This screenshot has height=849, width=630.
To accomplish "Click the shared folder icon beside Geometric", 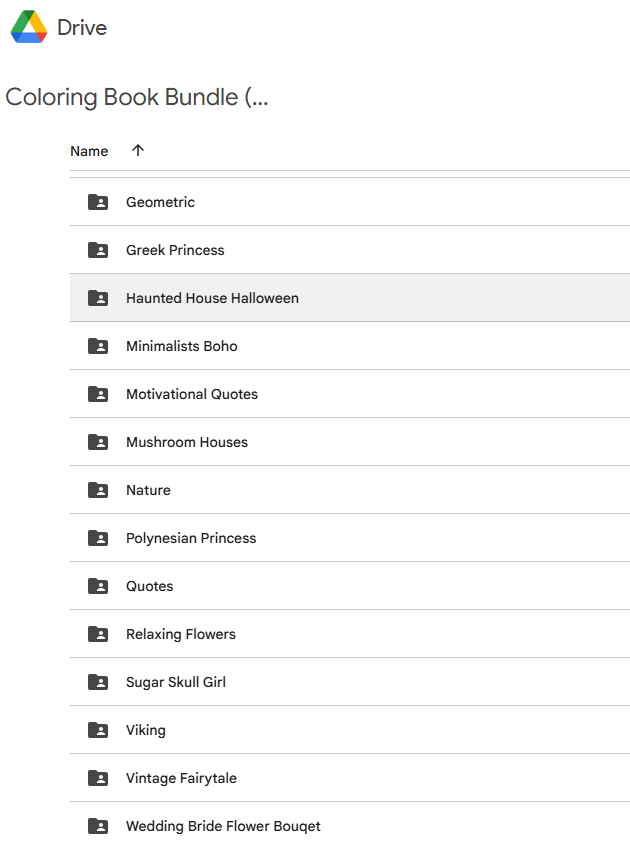I will point(98,202).
